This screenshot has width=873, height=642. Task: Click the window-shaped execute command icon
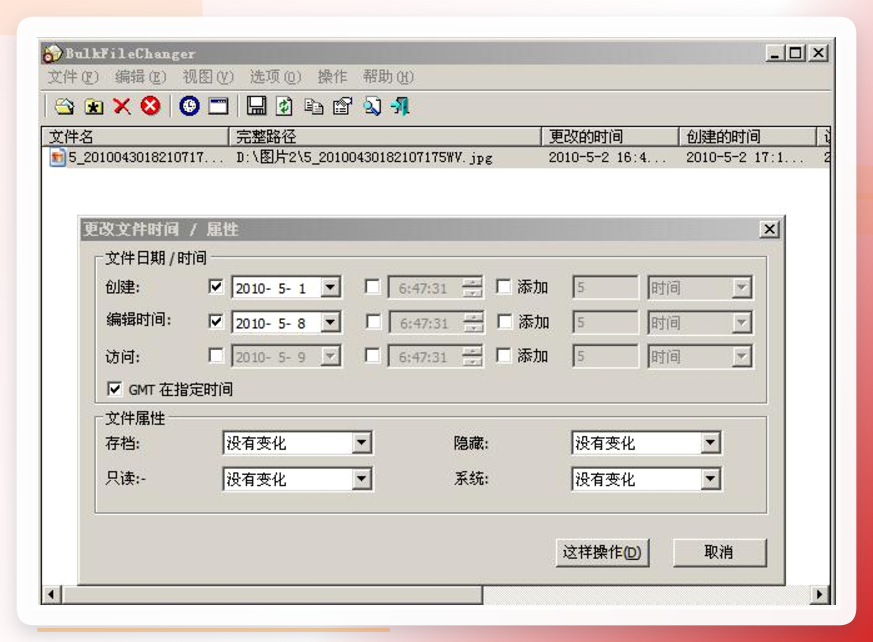tap(218, 106)
